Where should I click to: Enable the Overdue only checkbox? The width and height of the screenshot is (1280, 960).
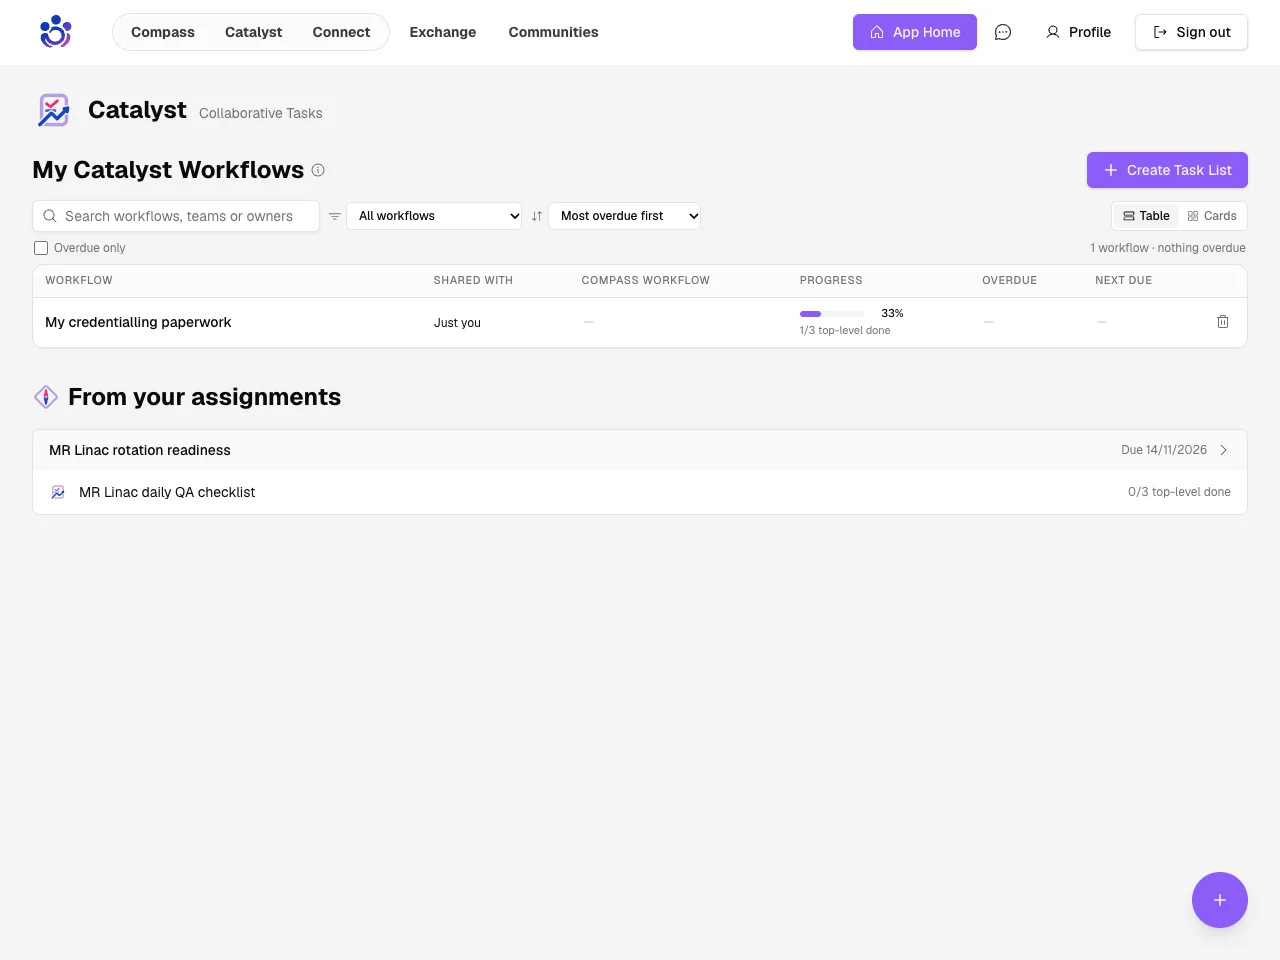click(x=41, y=248)
